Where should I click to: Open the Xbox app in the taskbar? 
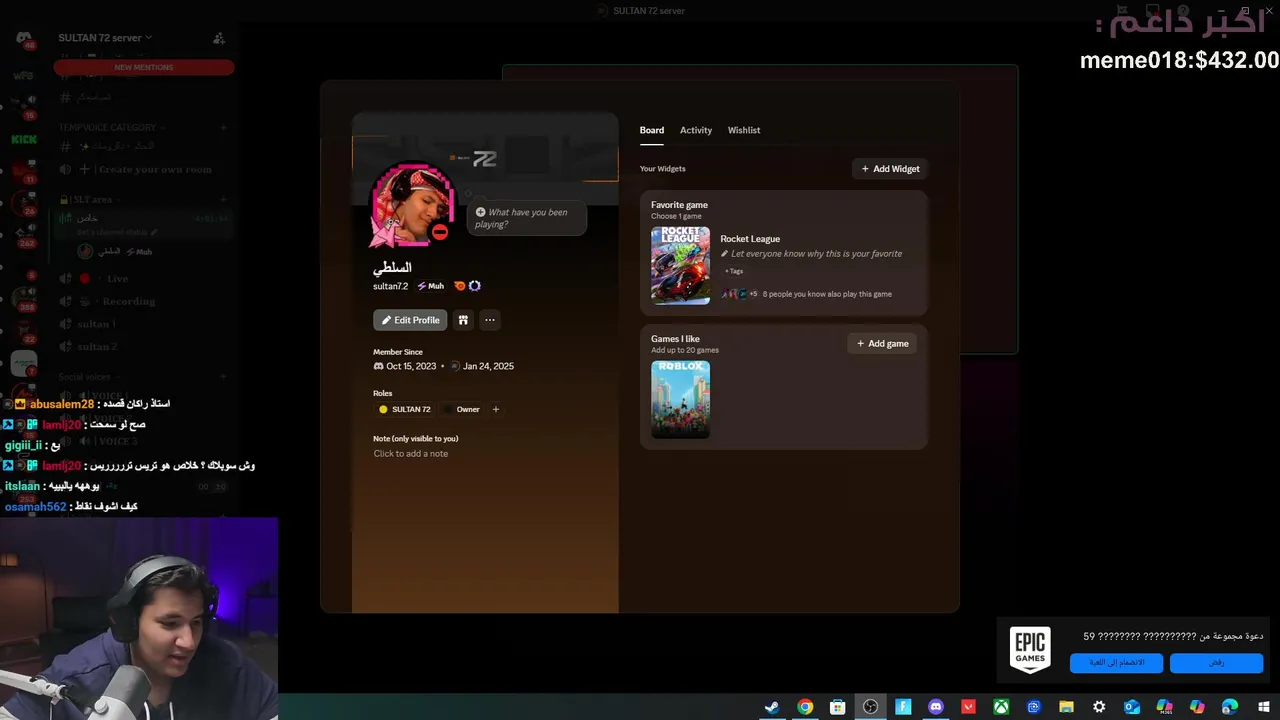[1001, 707]
